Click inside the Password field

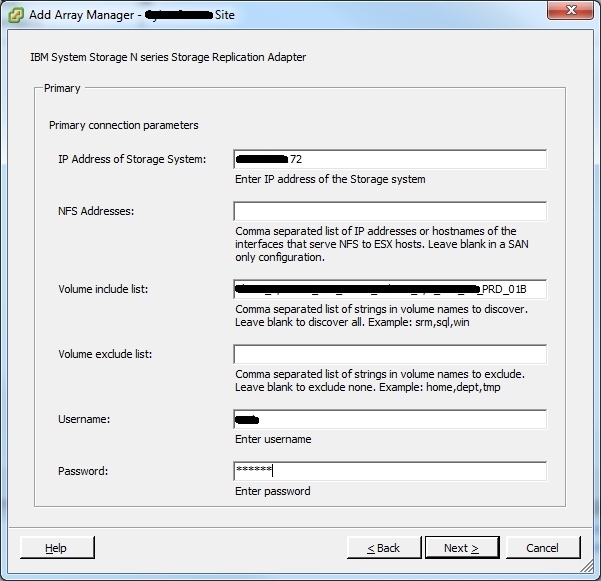(x=390, y=471)
